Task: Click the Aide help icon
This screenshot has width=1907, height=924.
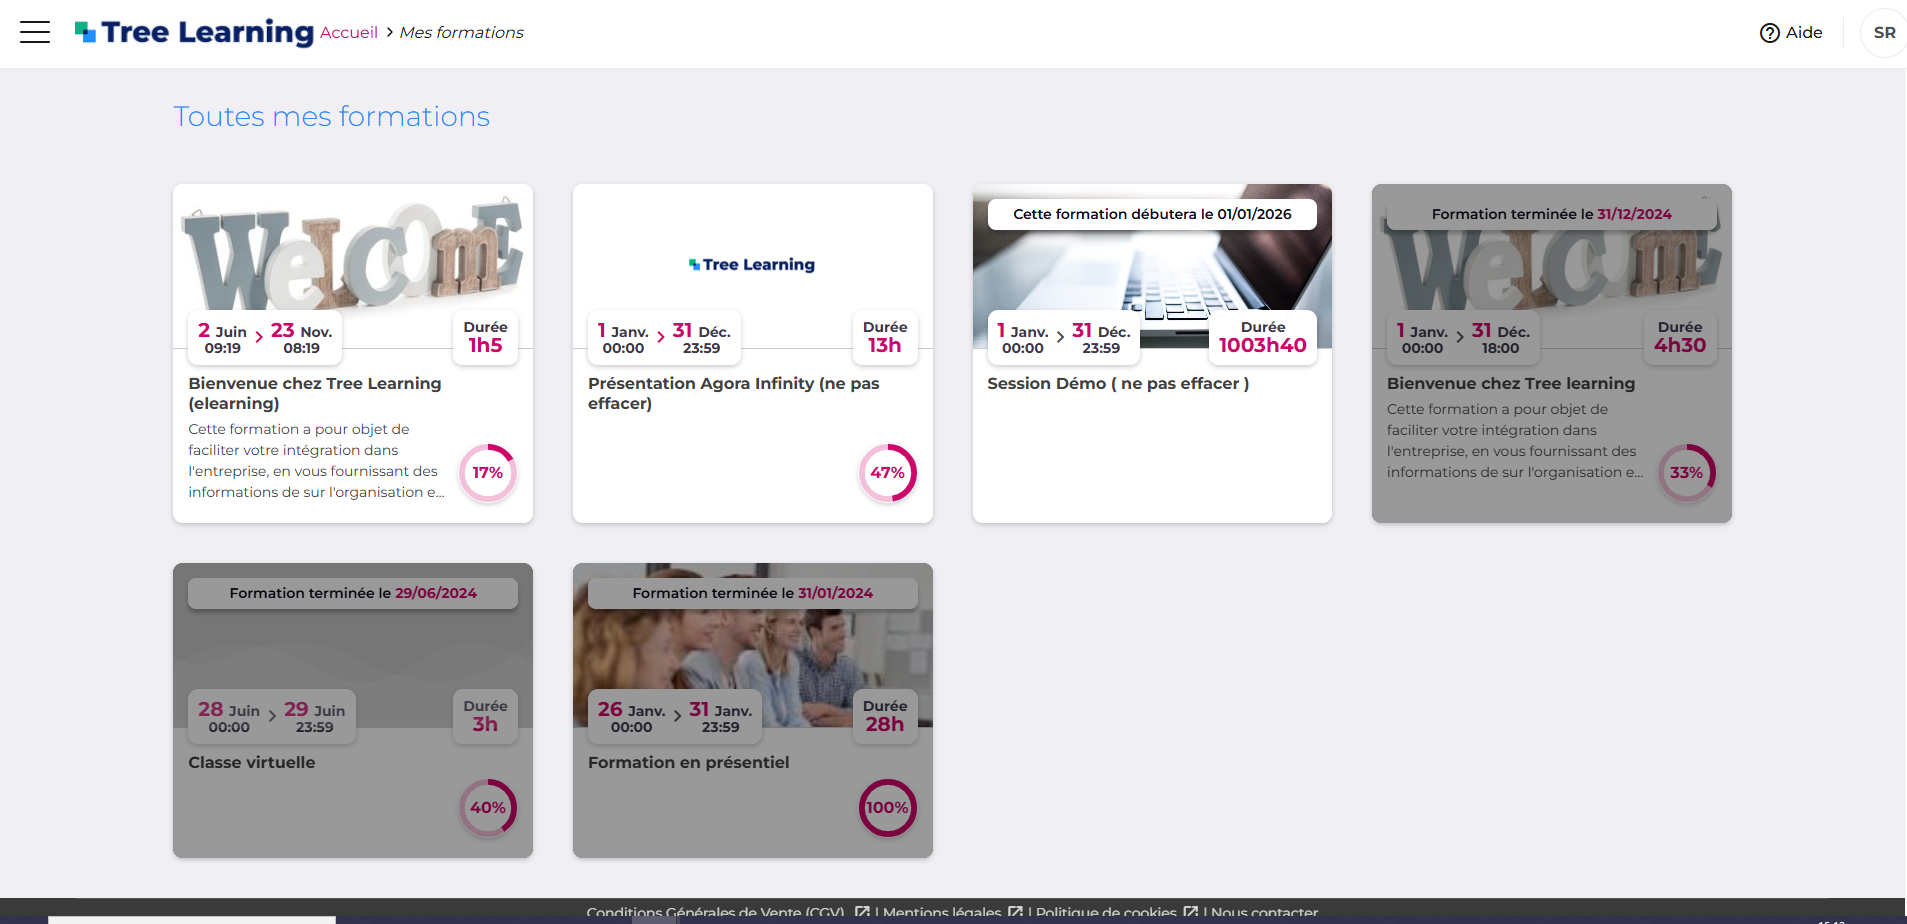Action: click(x=1769, y=33)
